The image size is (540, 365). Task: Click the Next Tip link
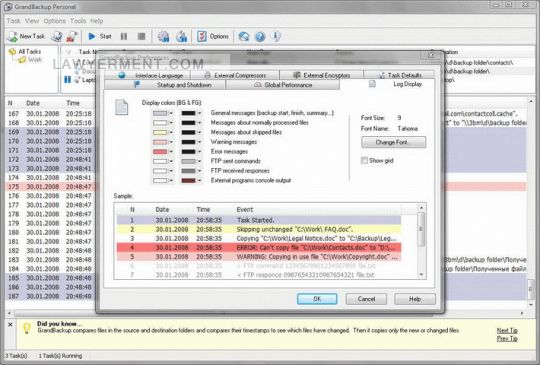click(x=507, y=331)
